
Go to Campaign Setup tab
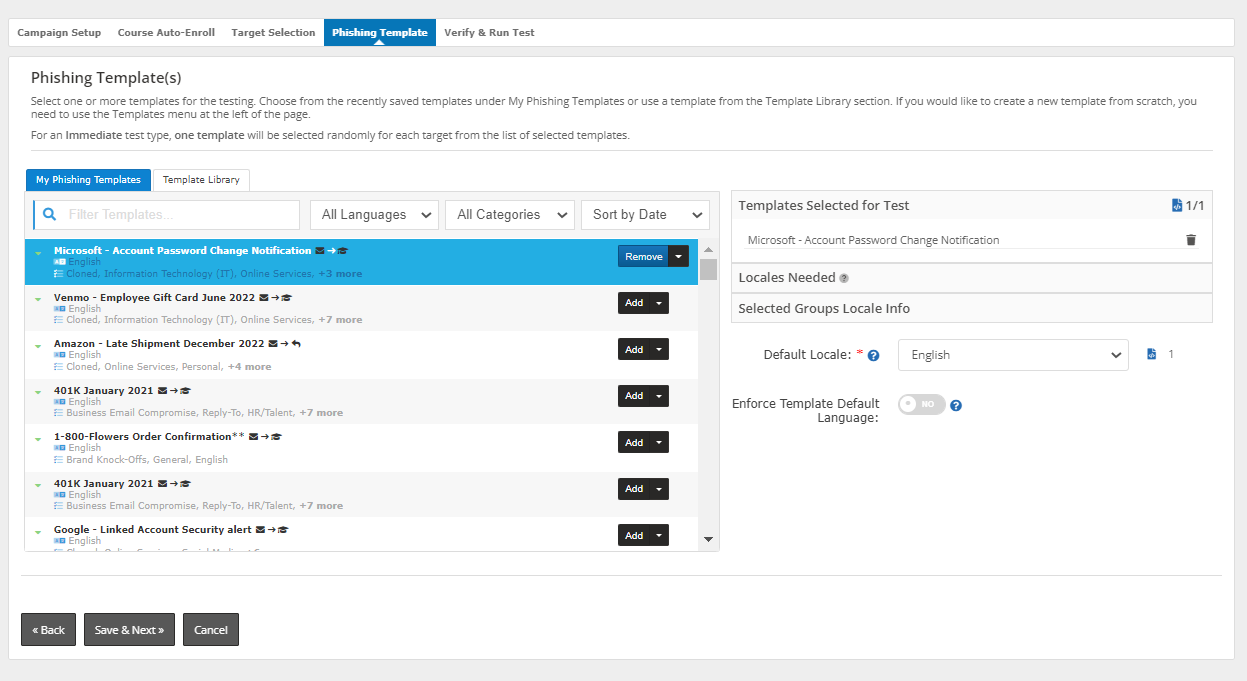click(x=59, y=32)
